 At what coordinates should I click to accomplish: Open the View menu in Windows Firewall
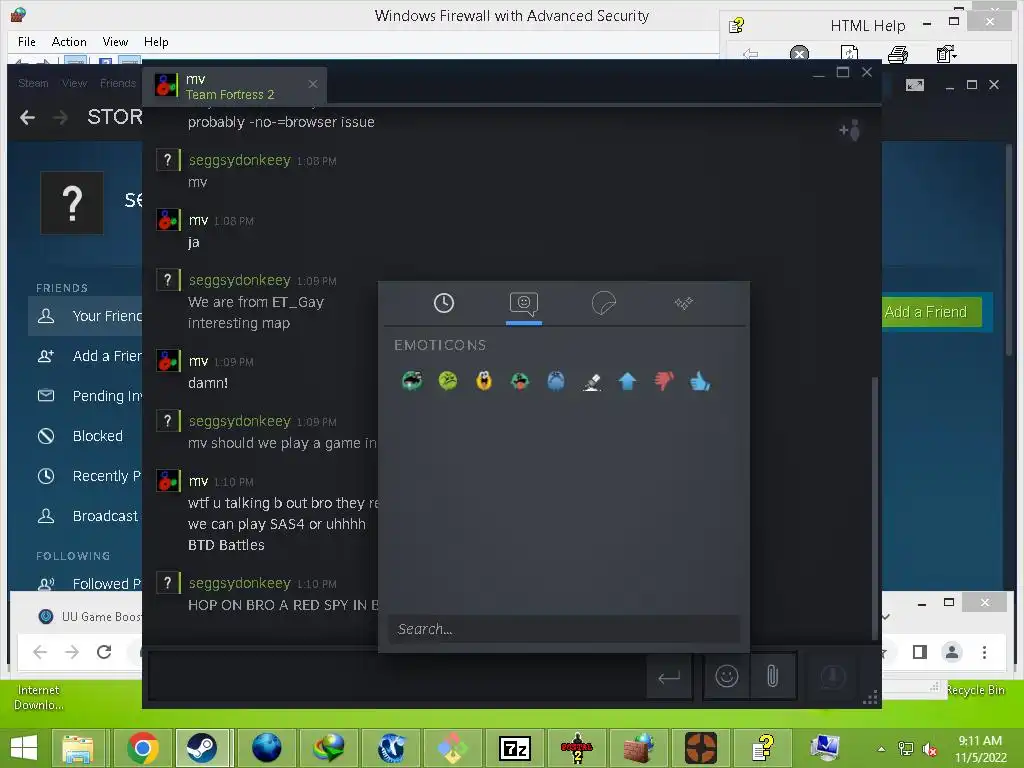[x=115, y=42]
